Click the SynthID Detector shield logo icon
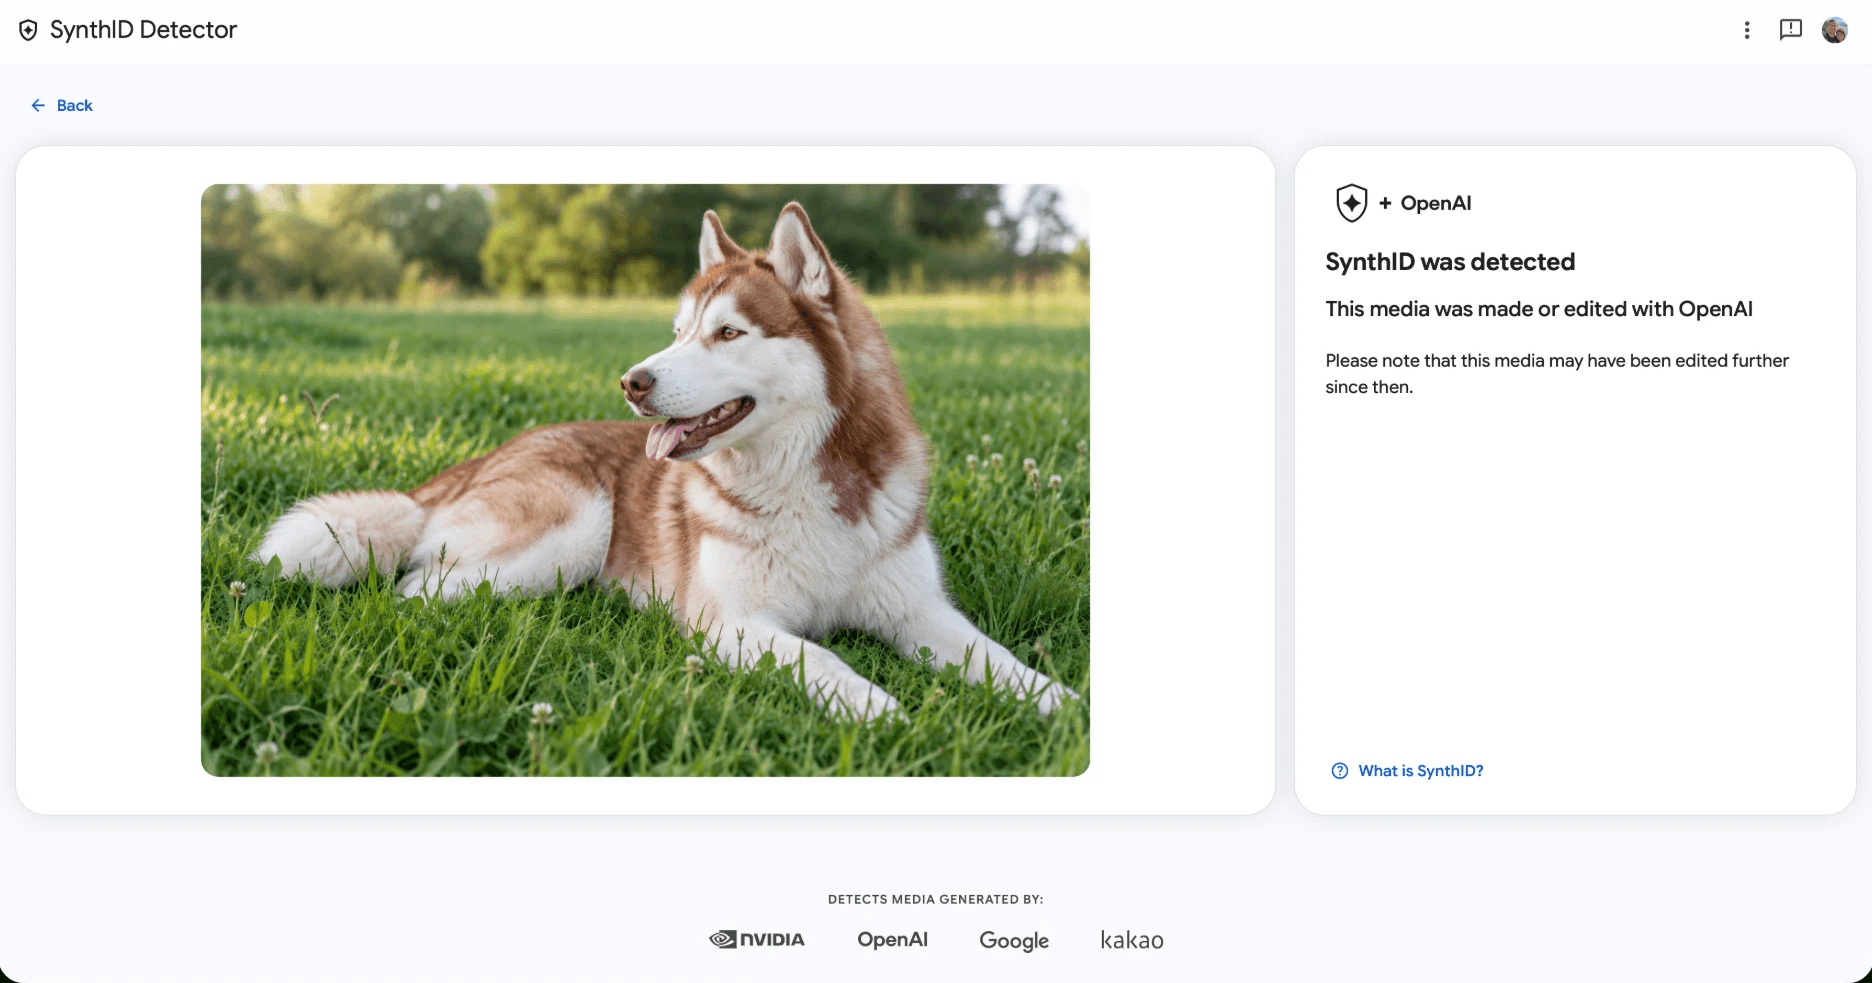Screen dimensions: 1872x983 pos(29,30)
